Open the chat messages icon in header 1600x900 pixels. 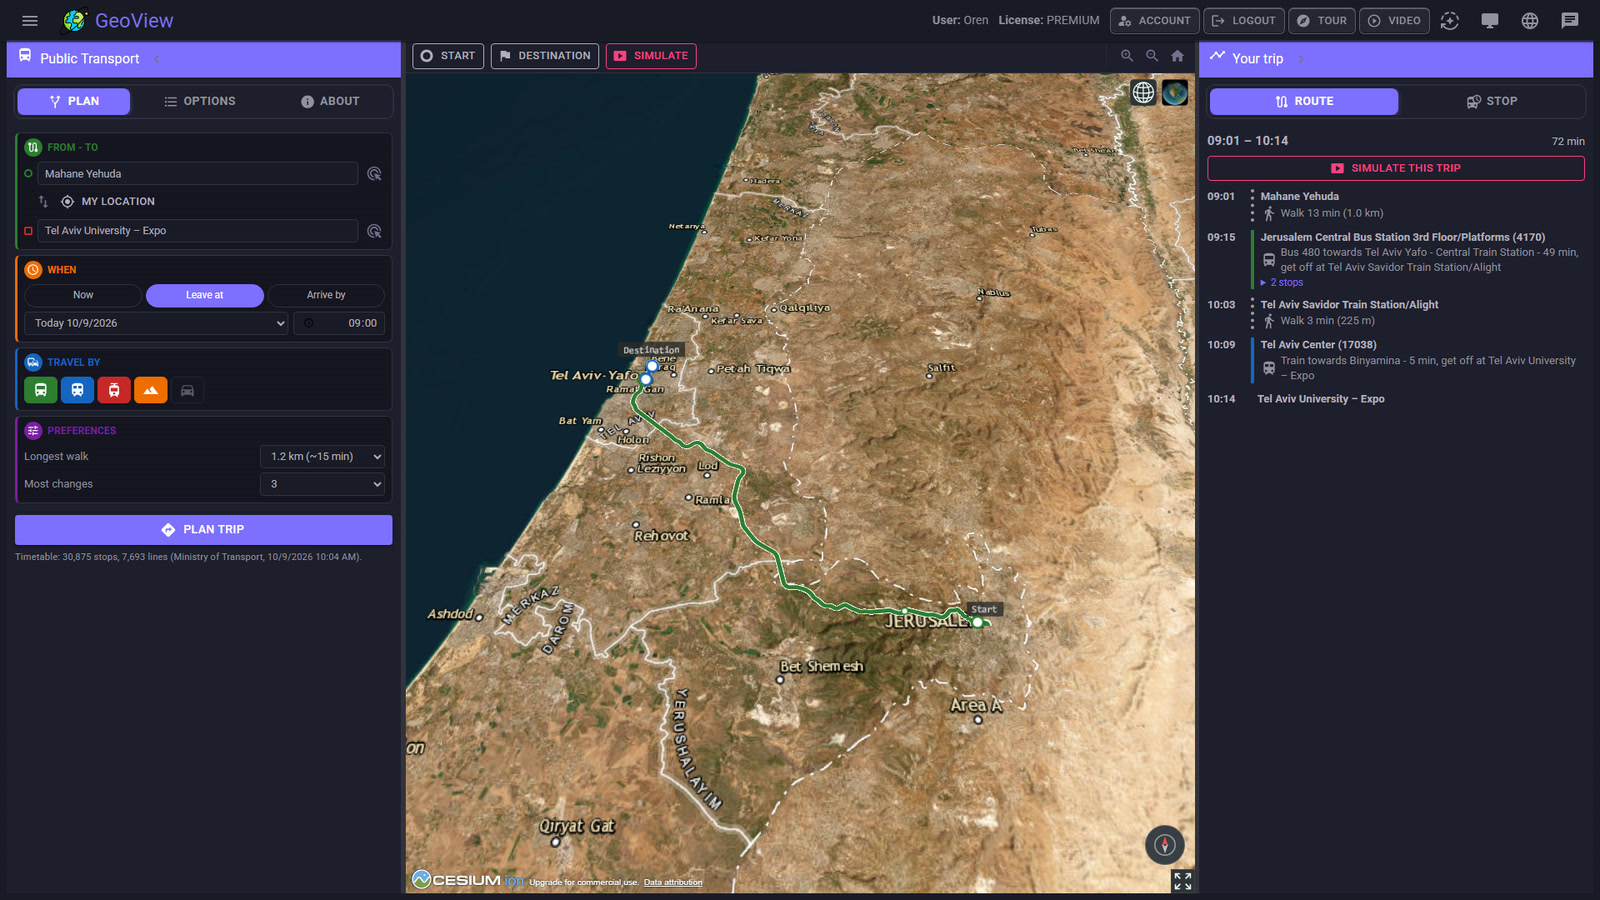click(x=1570, y=20)
